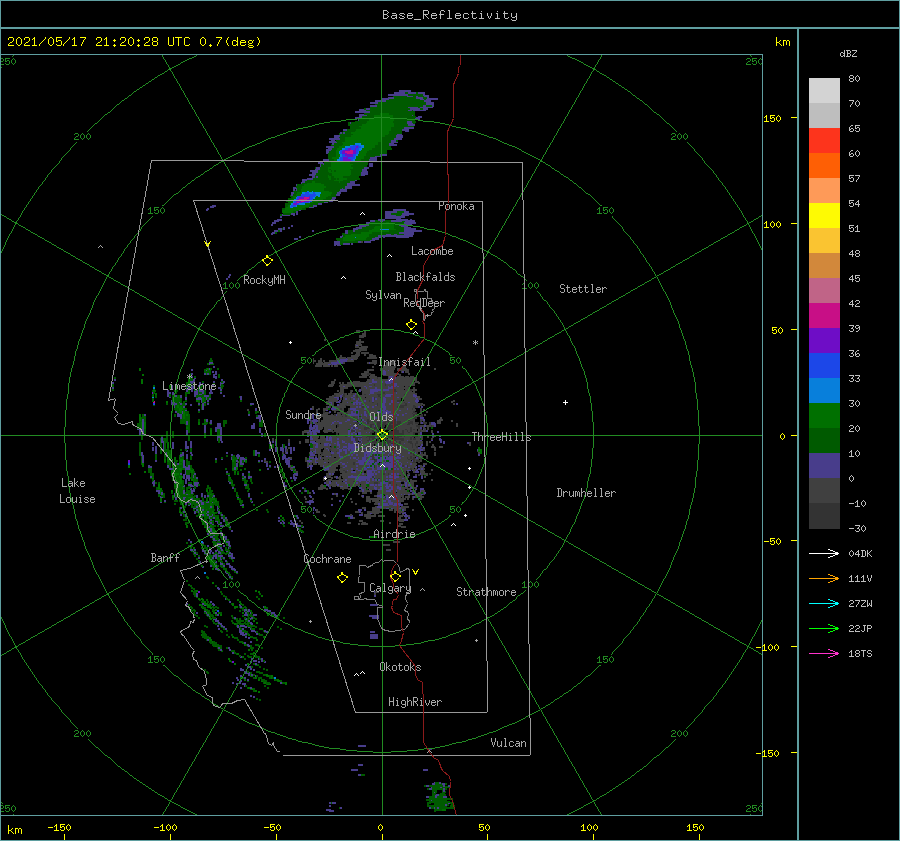
Task: Select the Okotoks label
Action: pyautogui.click(x=400, y=667)
